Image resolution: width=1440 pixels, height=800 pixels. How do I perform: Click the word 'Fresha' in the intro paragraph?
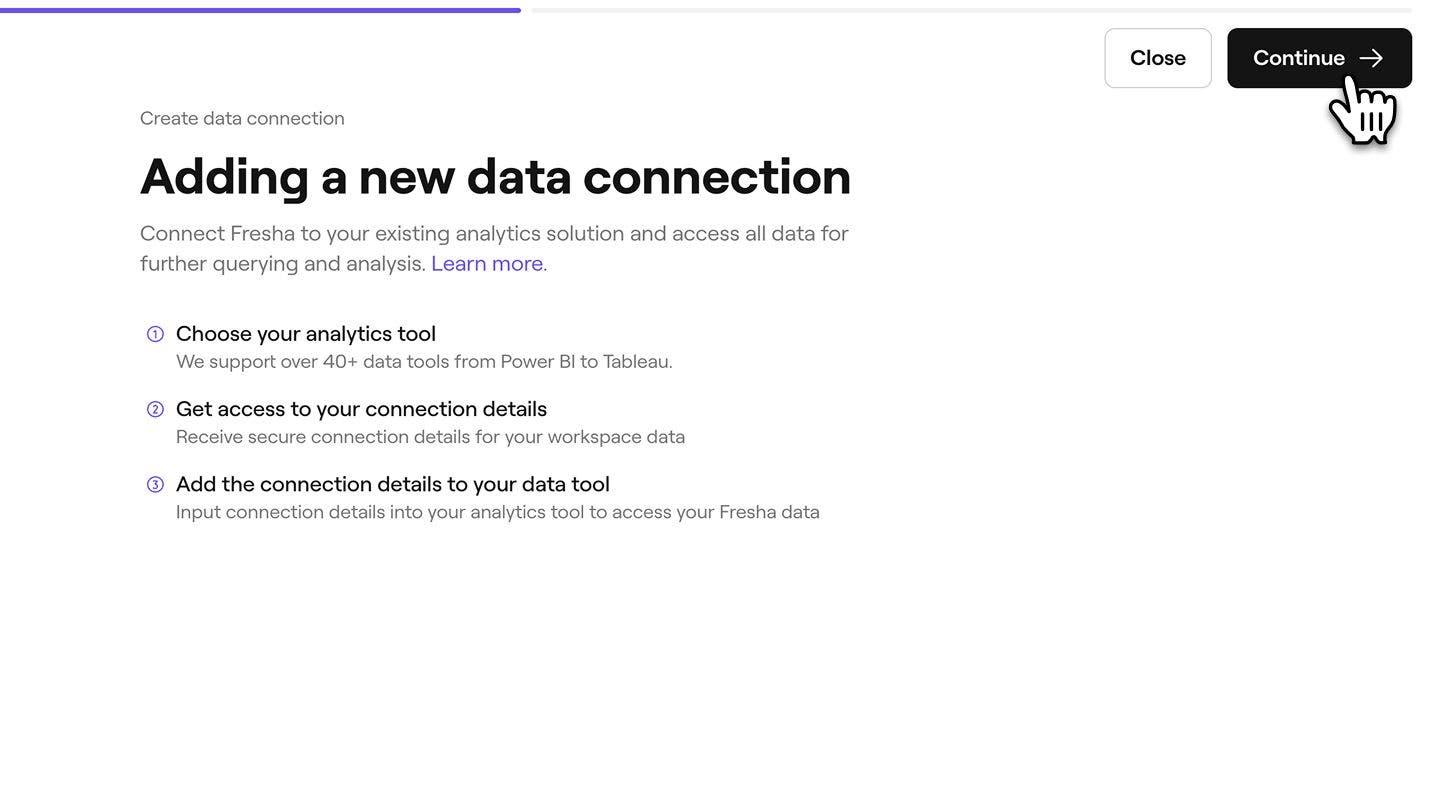262,233
